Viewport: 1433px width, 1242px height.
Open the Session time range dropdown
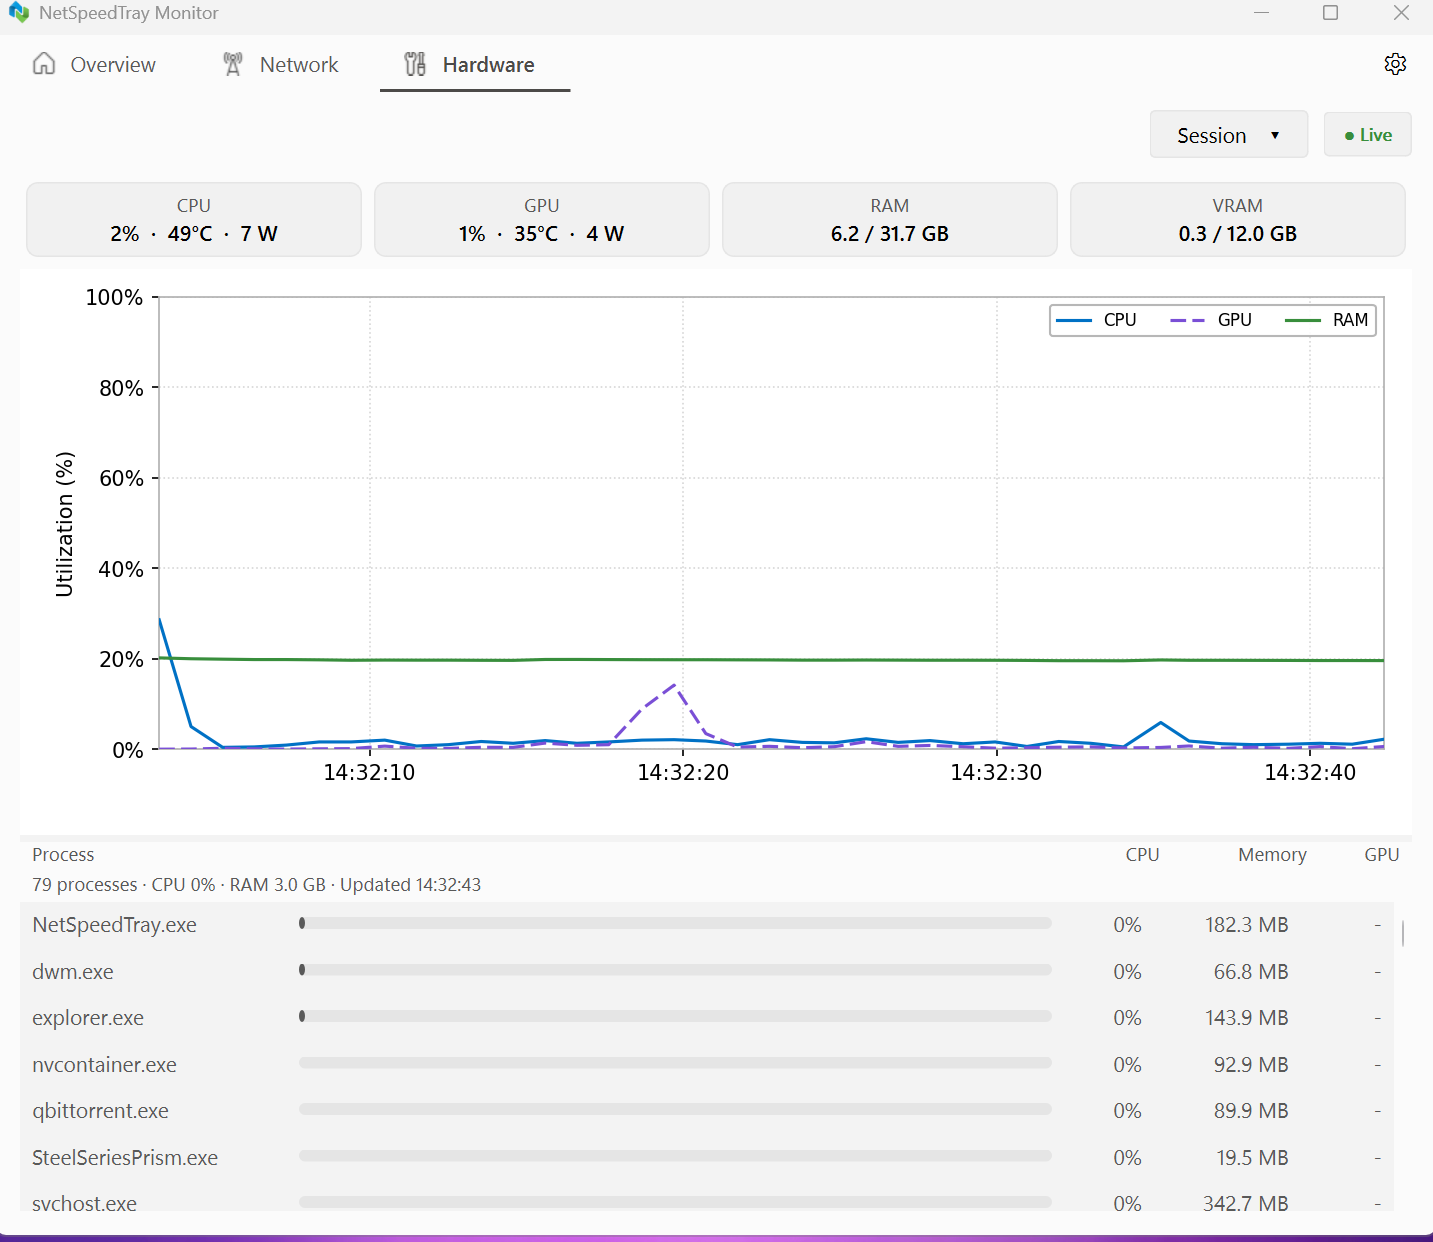click(1228, 135)
